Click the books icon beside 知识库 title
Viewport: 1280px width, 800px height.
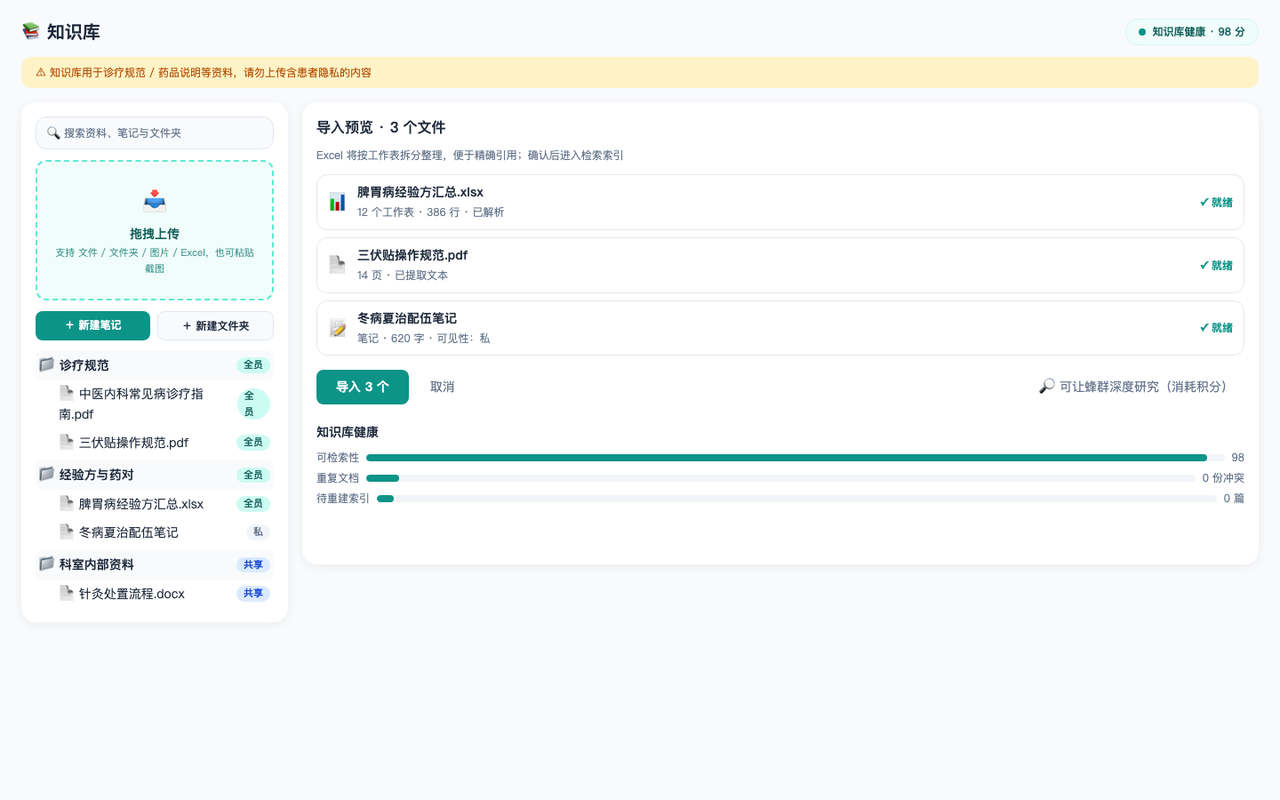pos(31,32)
